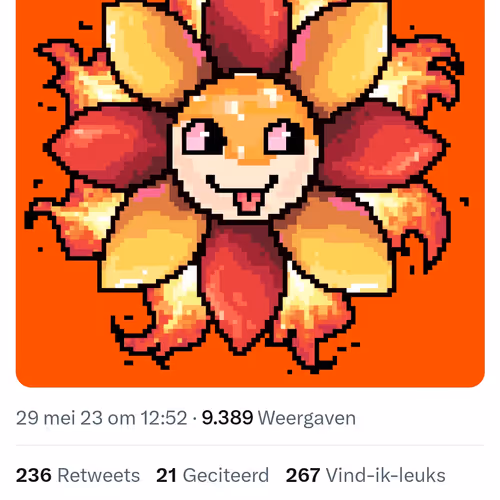Show the 236 Retweets list
This screenshot has width=500, height=500.
(78, 475)
